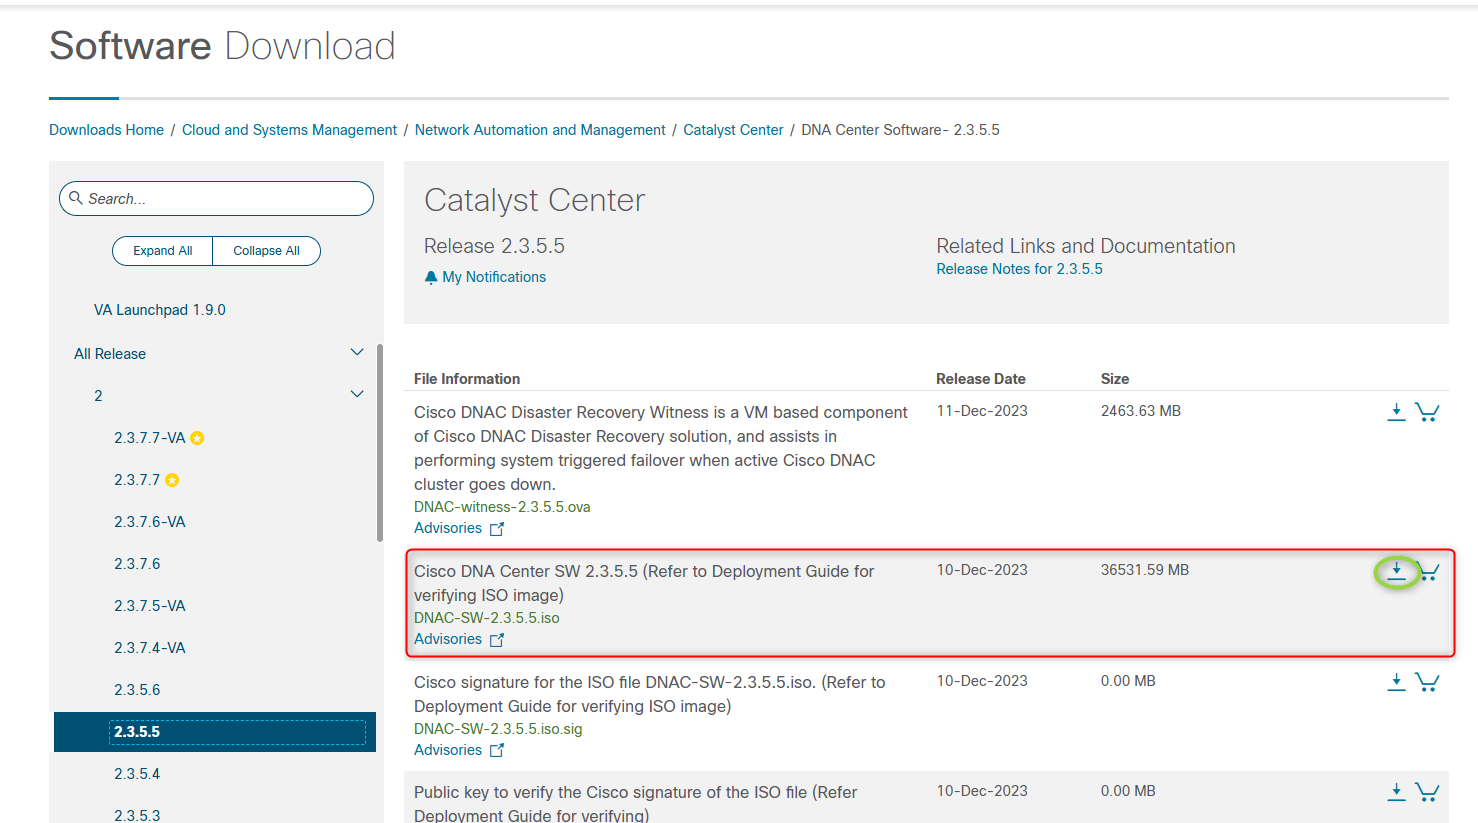The image size is (1478, 823).
Task: Select release 2.3.7.7
Action: click(137, 480)
